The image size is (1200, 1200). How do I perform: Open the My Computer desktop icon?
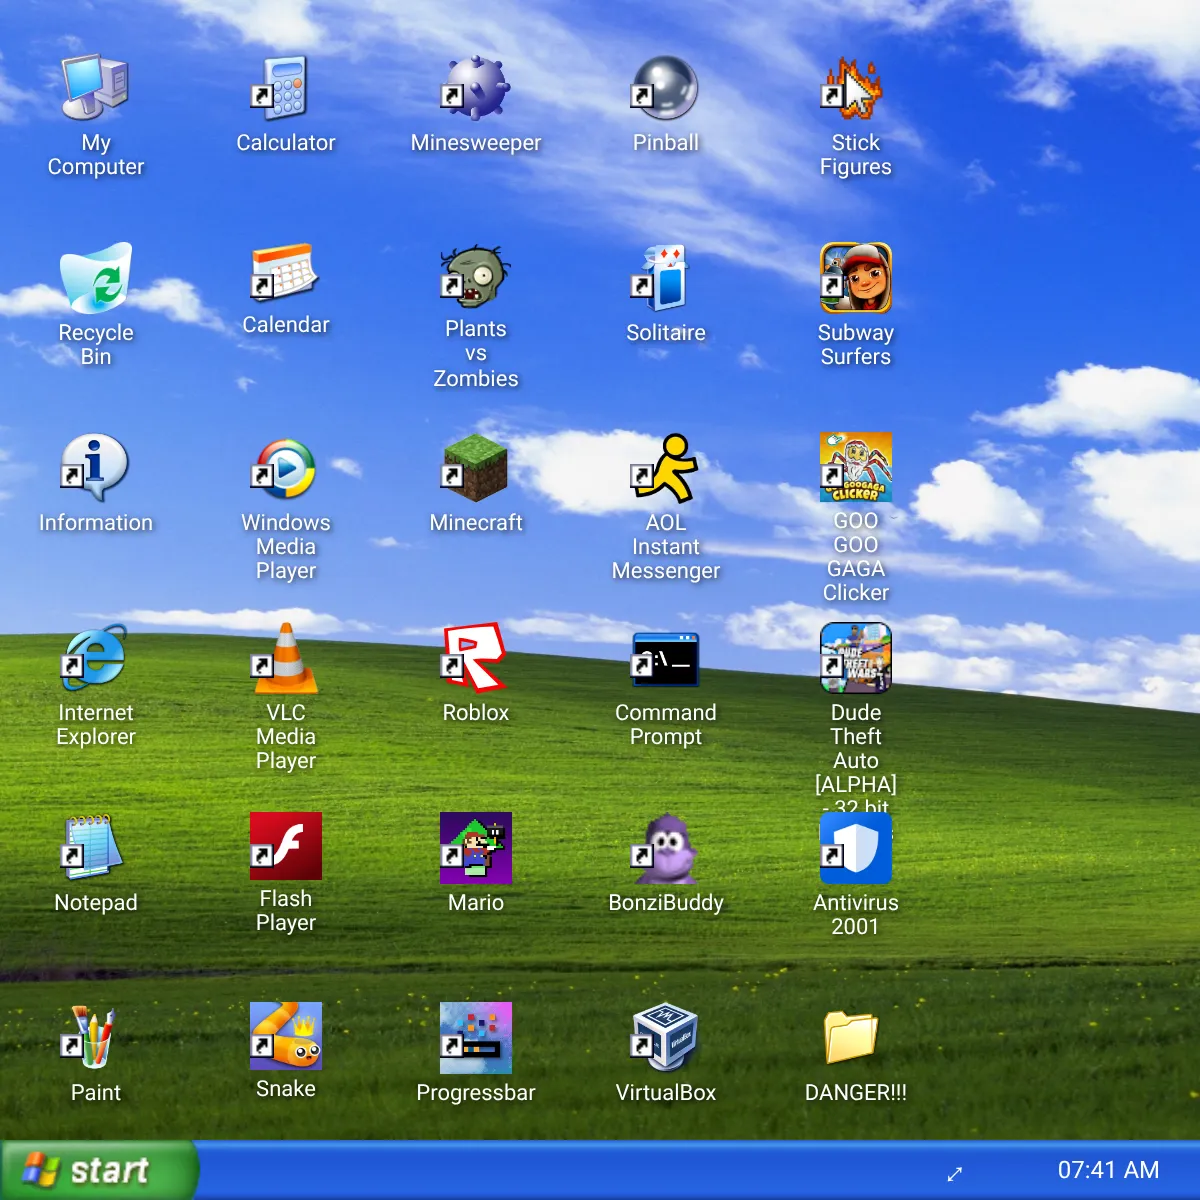[x=96, y=88]
